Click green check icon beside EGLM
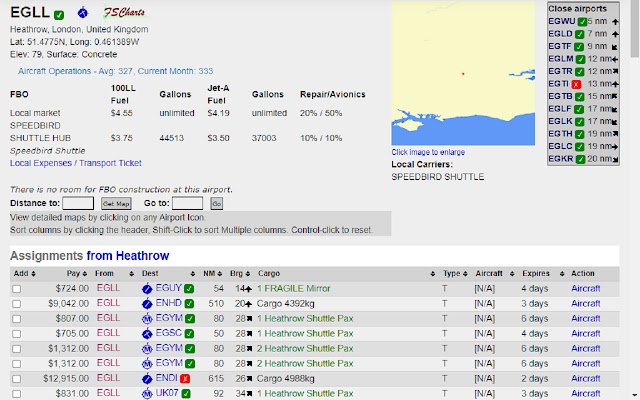Viewport: 640px width, 400px height. (x=580, y=59)
